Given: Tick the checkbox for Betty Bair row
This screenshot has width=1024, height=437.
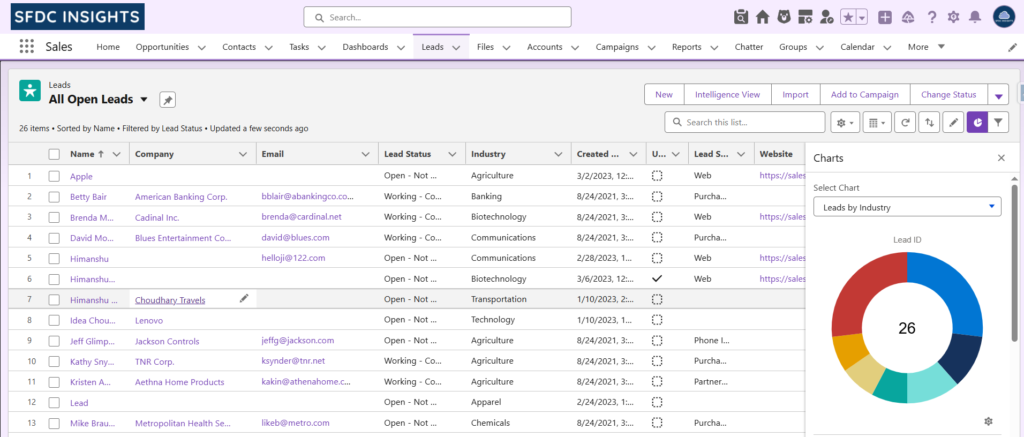Looking at the screenshot, I should coord(54,197).
